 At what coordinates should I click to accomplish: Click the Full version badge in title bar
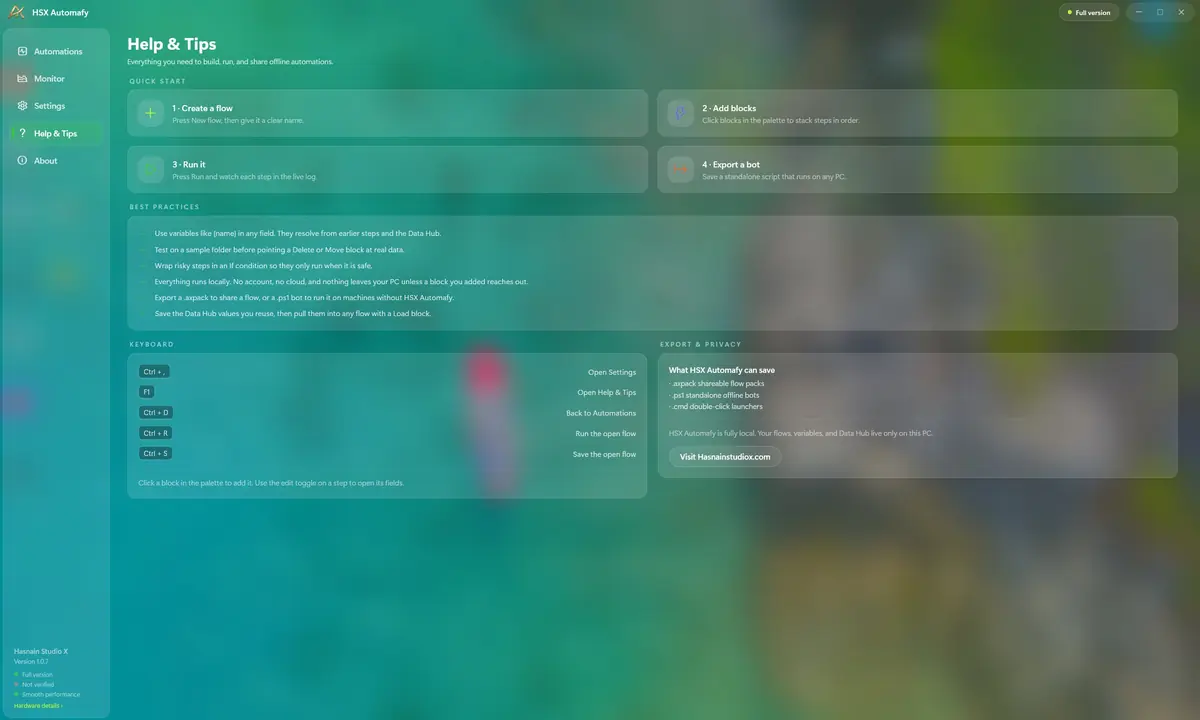[1088, 13]
